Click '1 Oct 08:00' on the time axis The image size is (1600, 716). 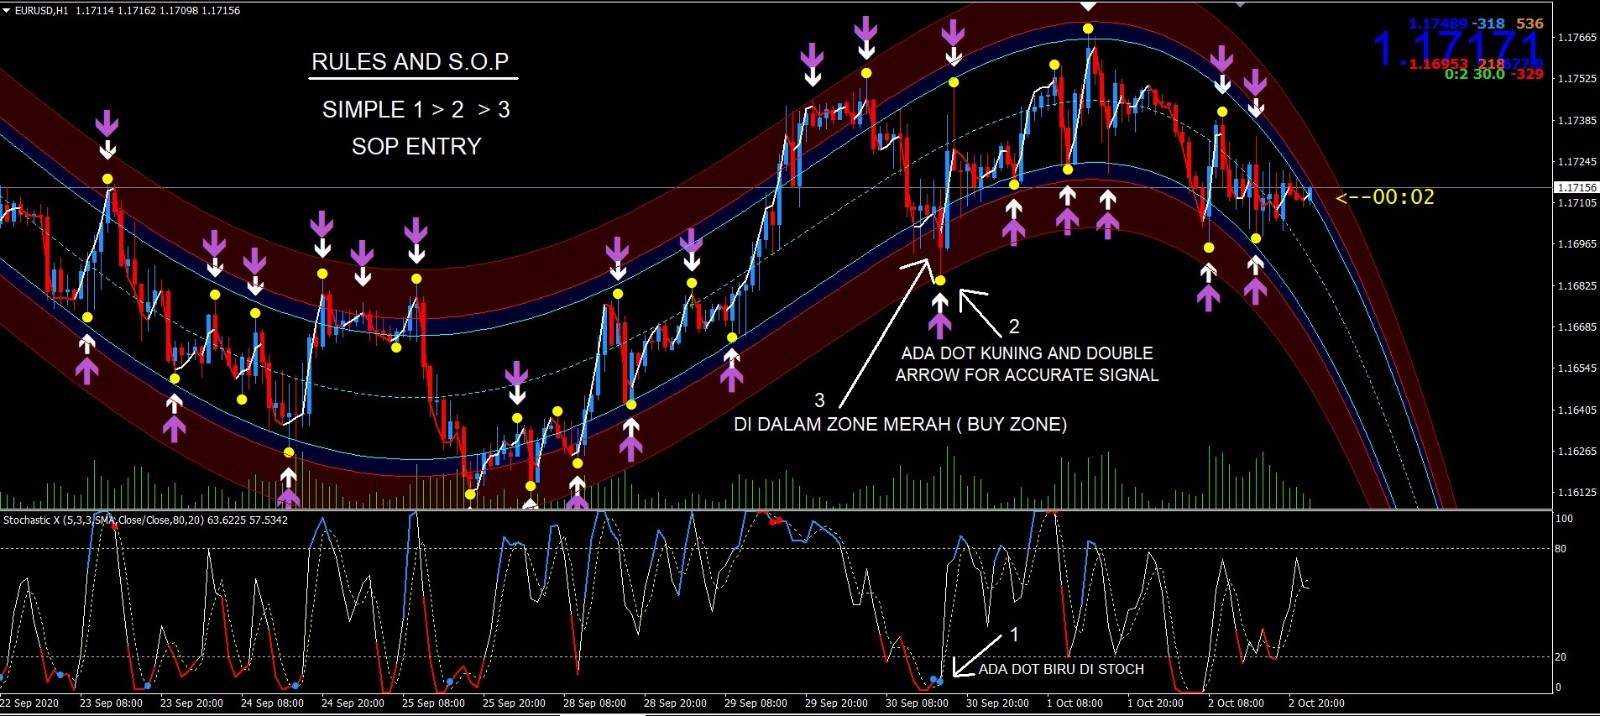(1075, 704)
